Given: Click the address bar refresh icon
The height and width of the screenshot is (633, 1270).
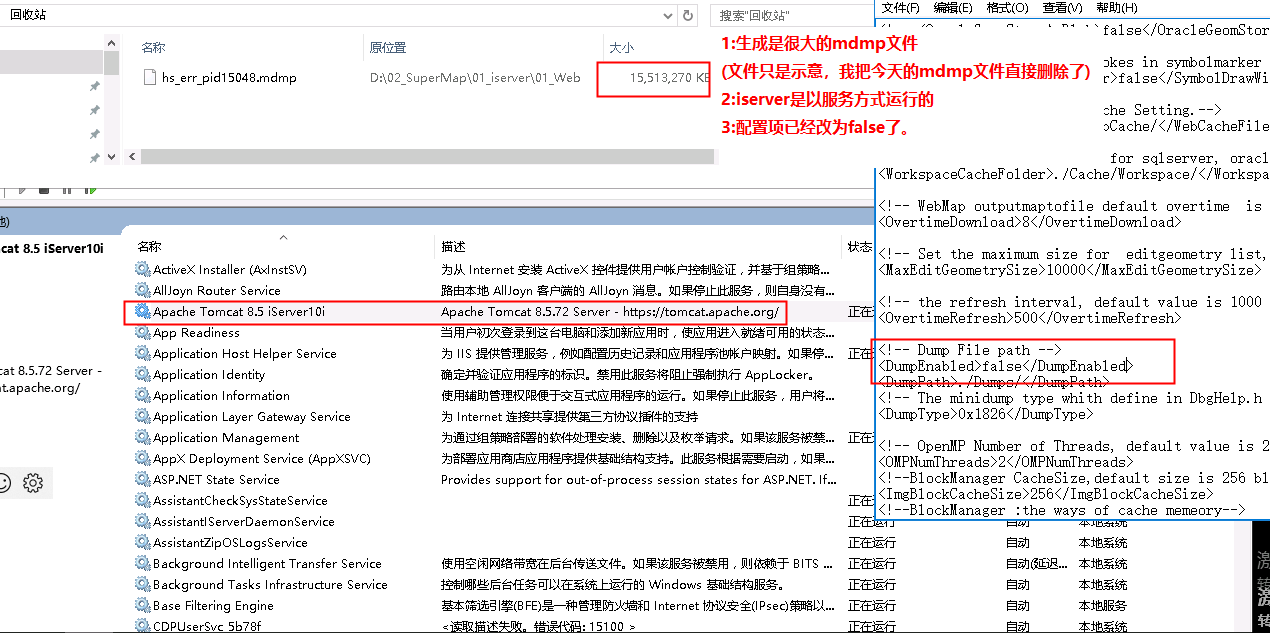Looking at the screenshot, I should click(688, 15).
